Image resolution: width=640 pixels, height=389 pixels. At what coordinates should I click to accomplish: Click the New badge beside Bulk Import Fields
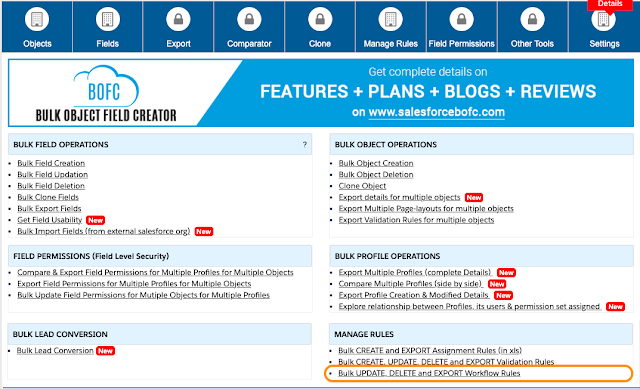click(x=204, y=232)
